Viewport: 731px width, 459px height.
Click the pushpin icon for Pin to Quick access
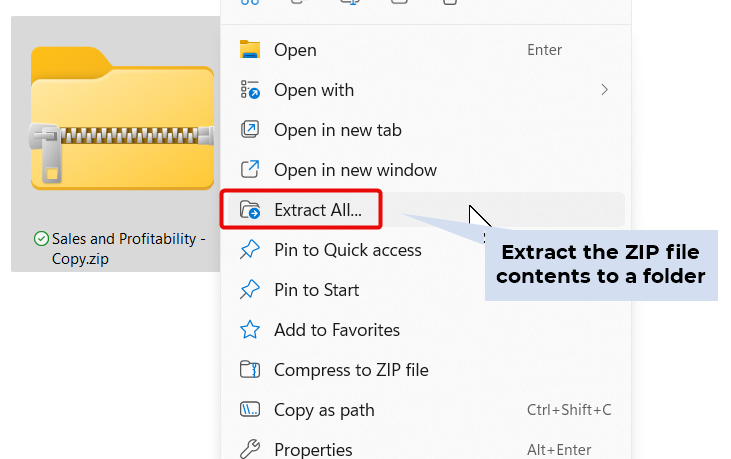pos(250,250)
